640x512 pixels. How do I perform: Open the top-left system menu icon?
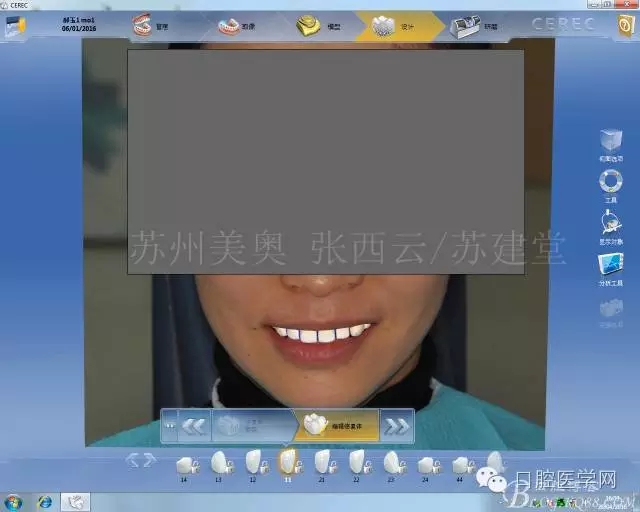[x=13, y=25]
